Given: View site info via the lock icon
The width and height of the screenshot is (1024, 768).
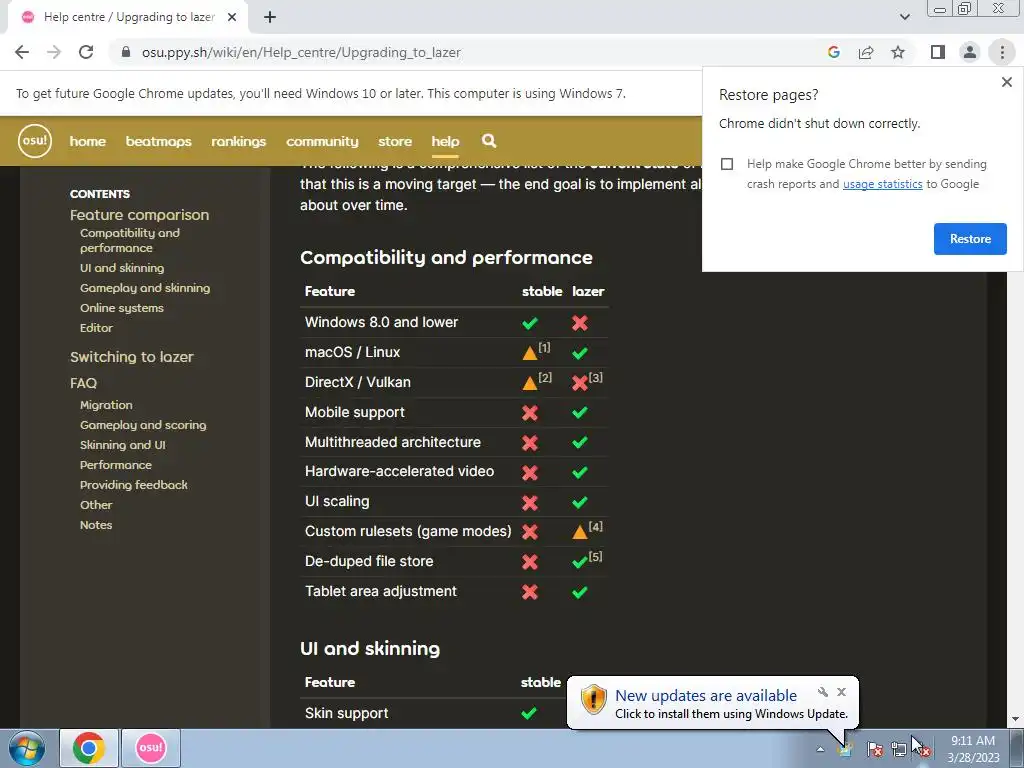Looking at the screenshot, I should (x=126, y=52).
